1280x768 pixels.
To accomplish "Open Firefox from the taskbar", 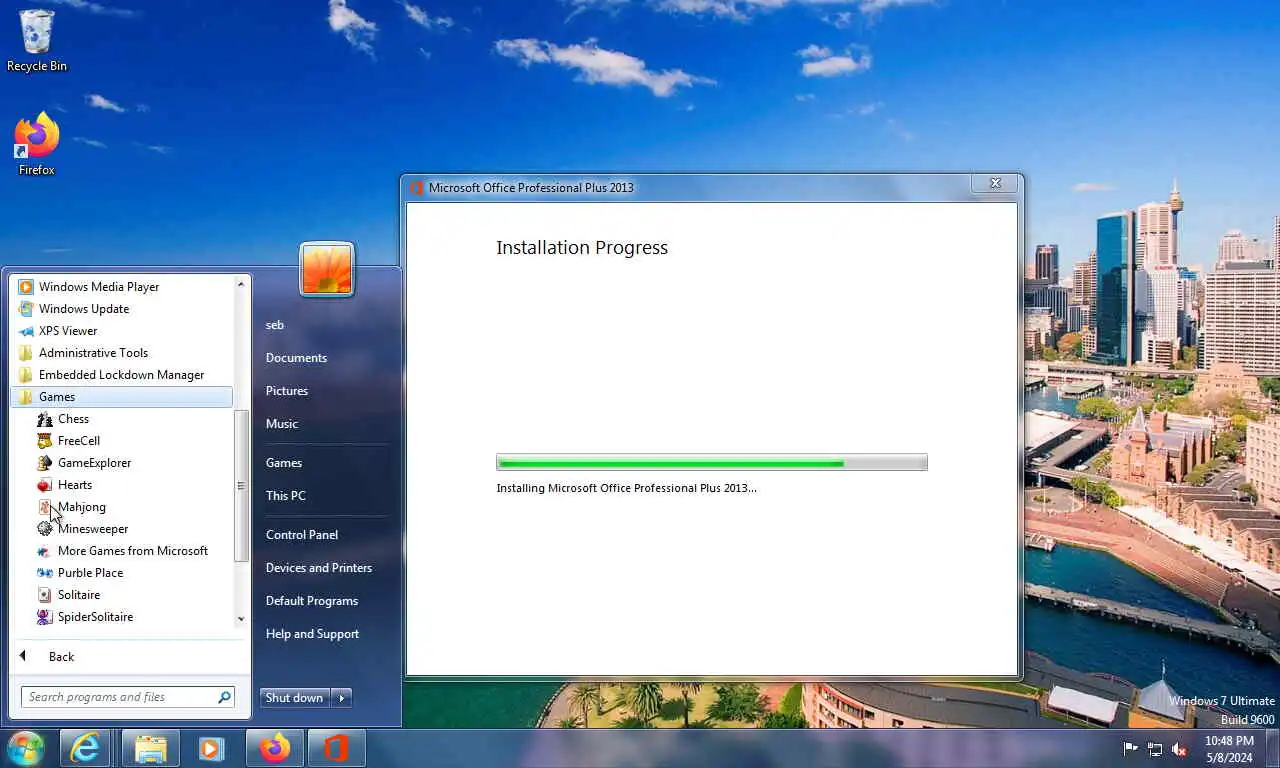I will coord(275,748).
